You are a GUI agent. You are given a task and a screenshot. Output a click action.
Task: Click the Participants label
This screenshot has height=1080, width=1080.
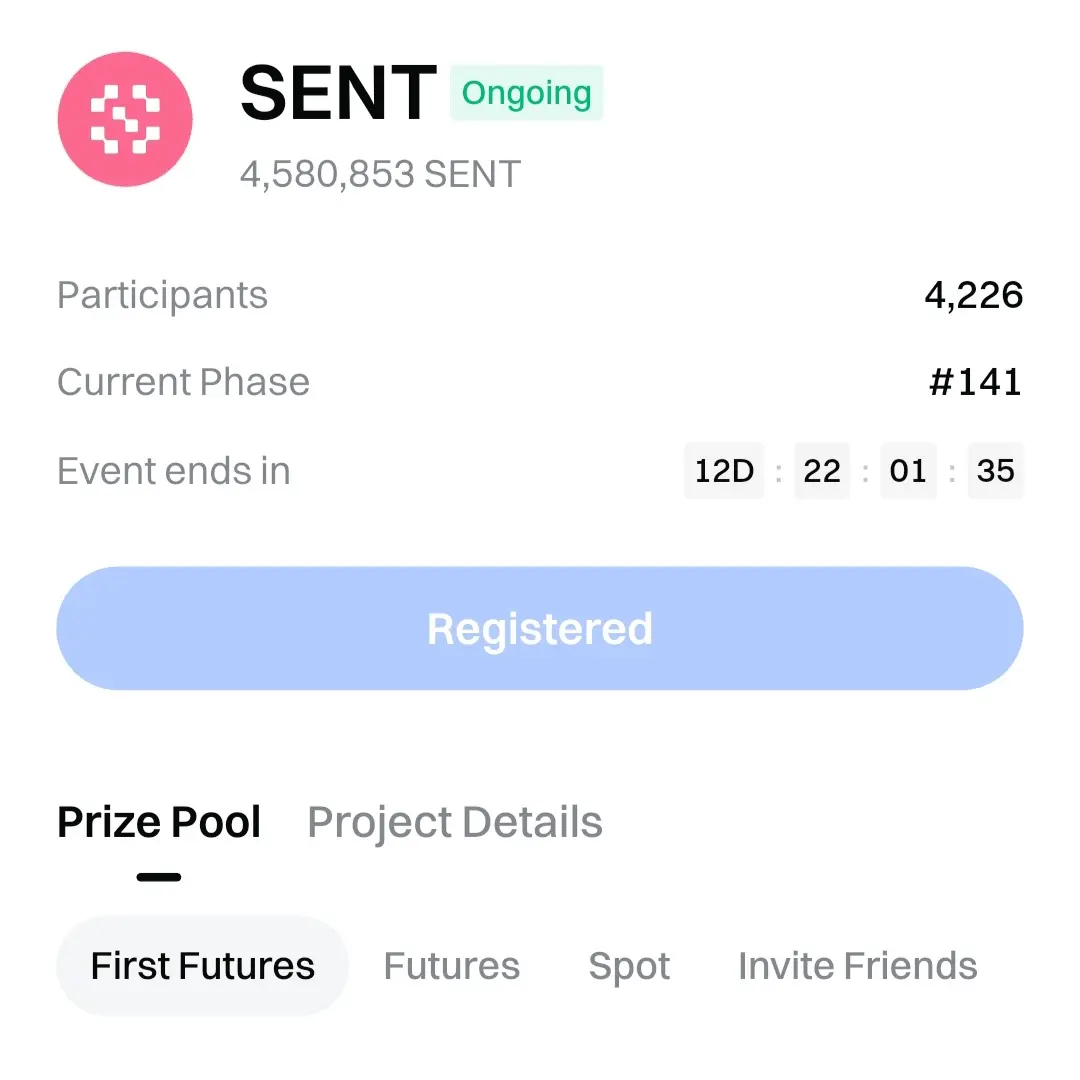[162, 295]
